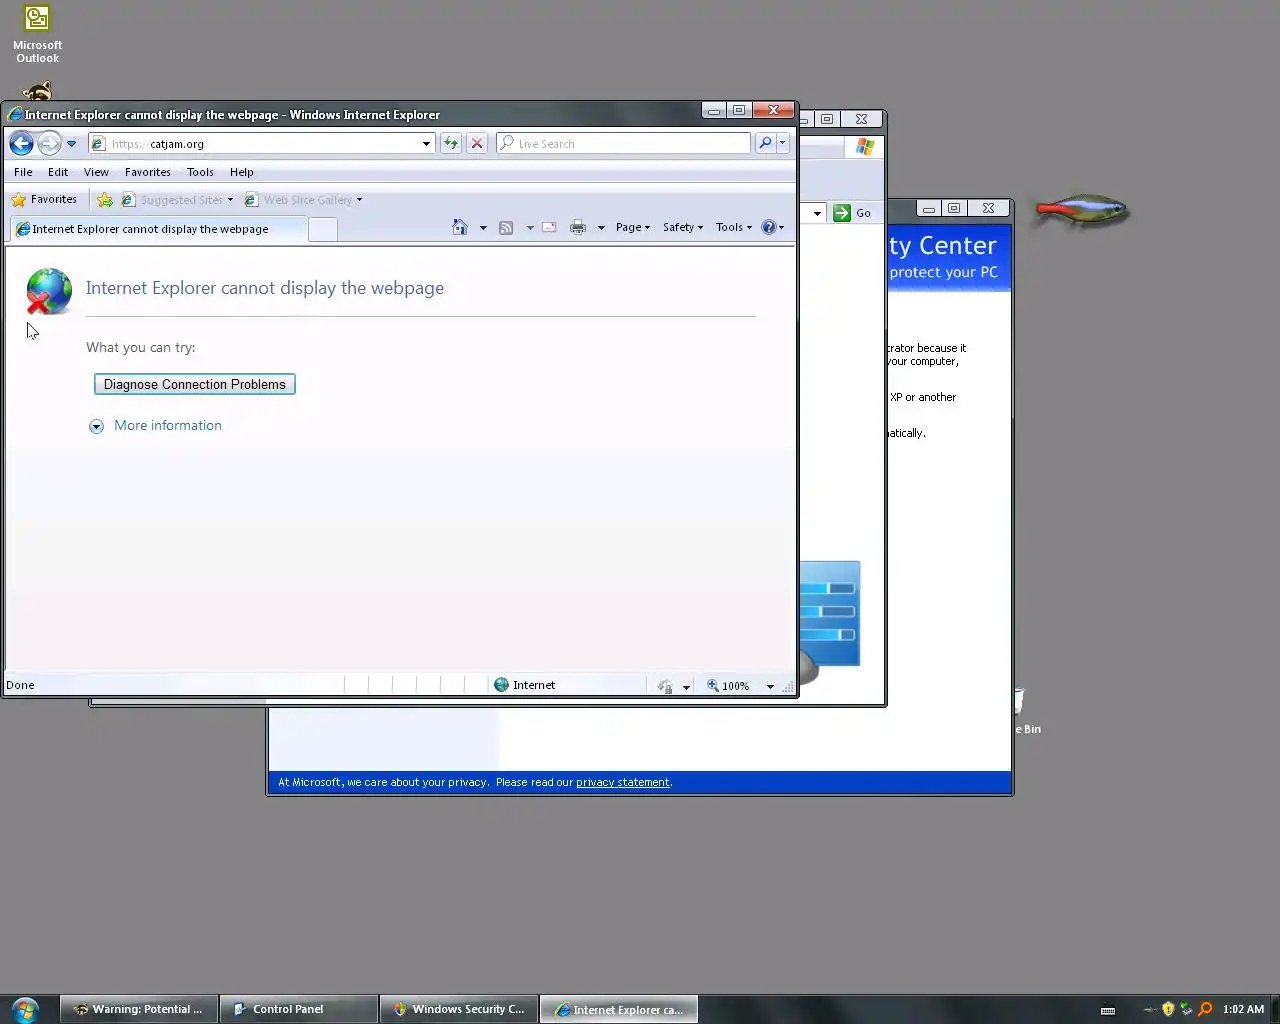Switch to the Control Panel taskbar button
The width and height of the screenshot is (1280, 1024).
(298, 1009)
